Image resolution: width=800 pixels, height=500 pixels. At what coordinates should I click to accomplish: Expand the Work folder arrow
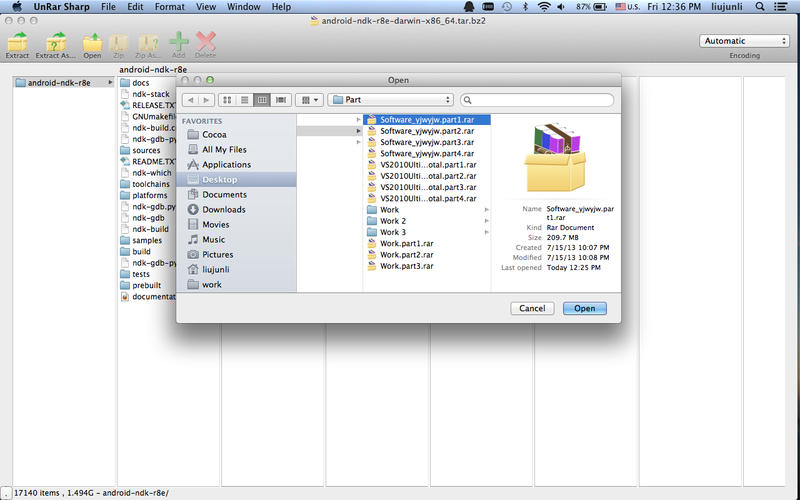(x=486, y=210)
